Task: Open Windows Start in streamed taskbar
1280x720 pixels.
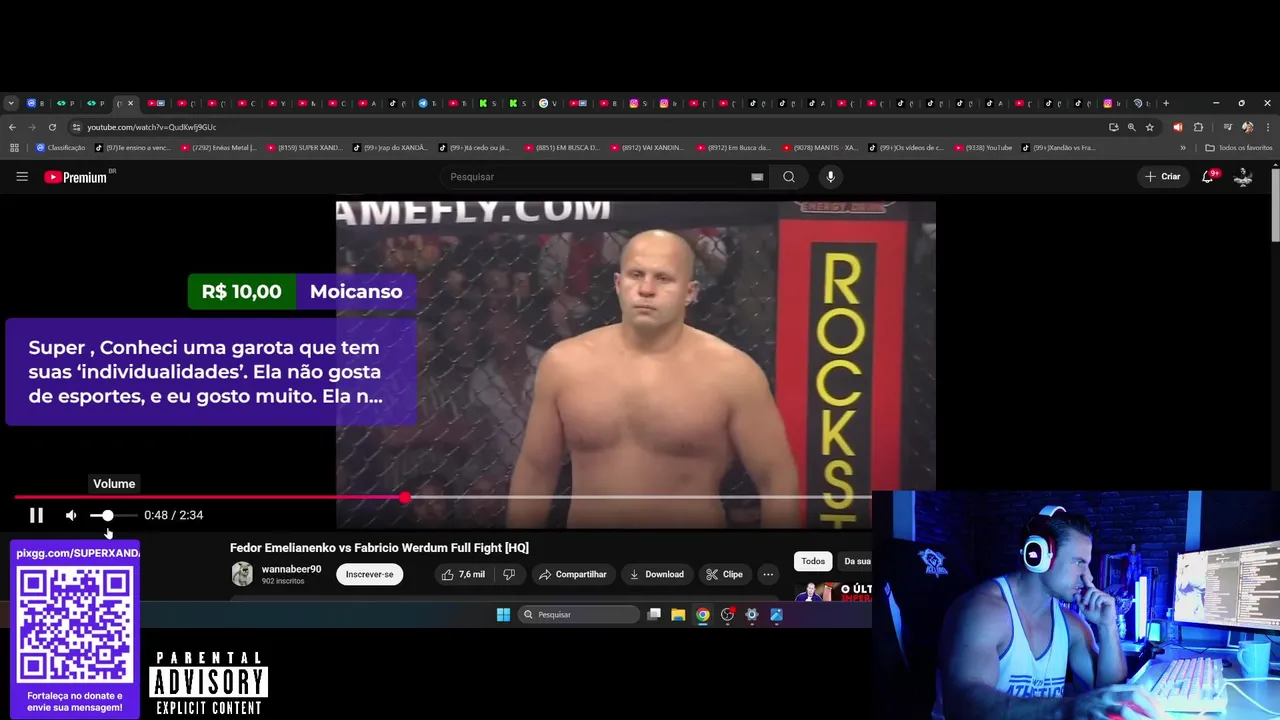Action: [503, 615]
